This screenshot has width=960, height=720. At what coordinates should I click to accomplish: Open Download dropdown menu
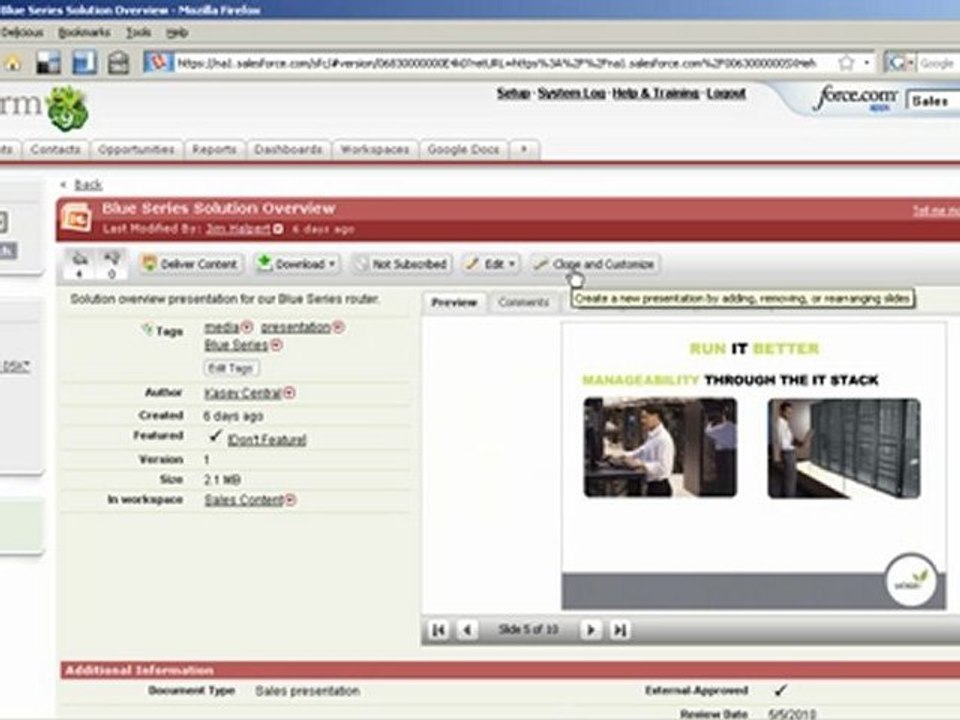(297, 264)
